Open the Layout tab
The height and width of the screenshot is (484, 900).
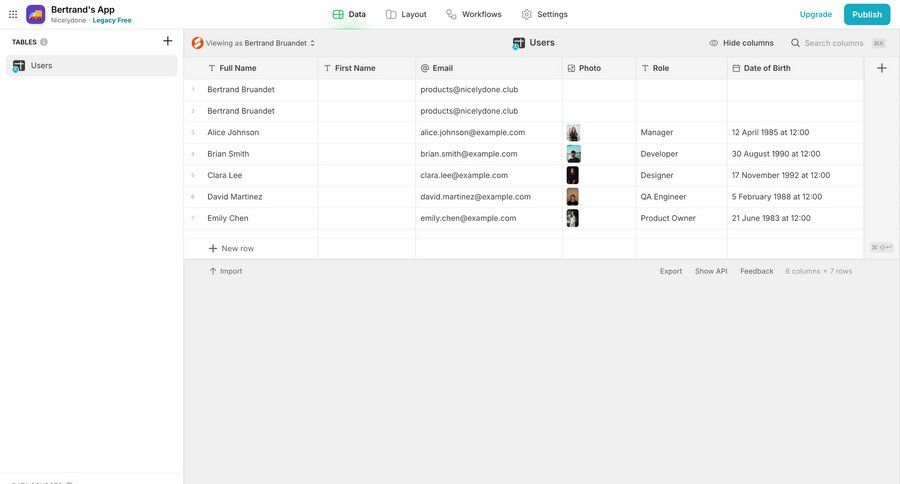406,14
